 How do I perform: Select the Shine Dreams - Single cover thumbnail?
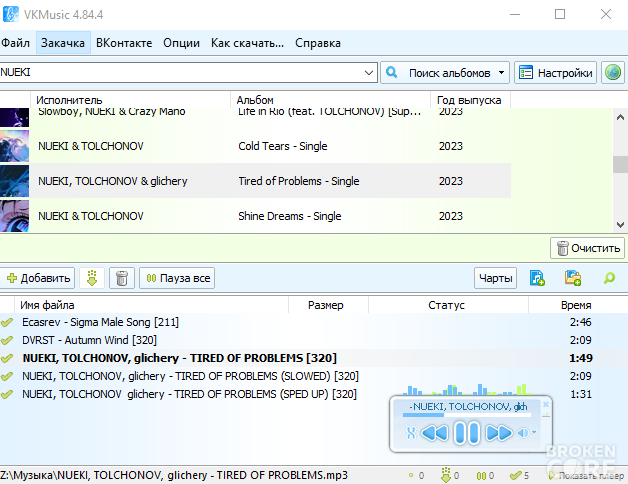pyautogui.click(x=14, y=216)
